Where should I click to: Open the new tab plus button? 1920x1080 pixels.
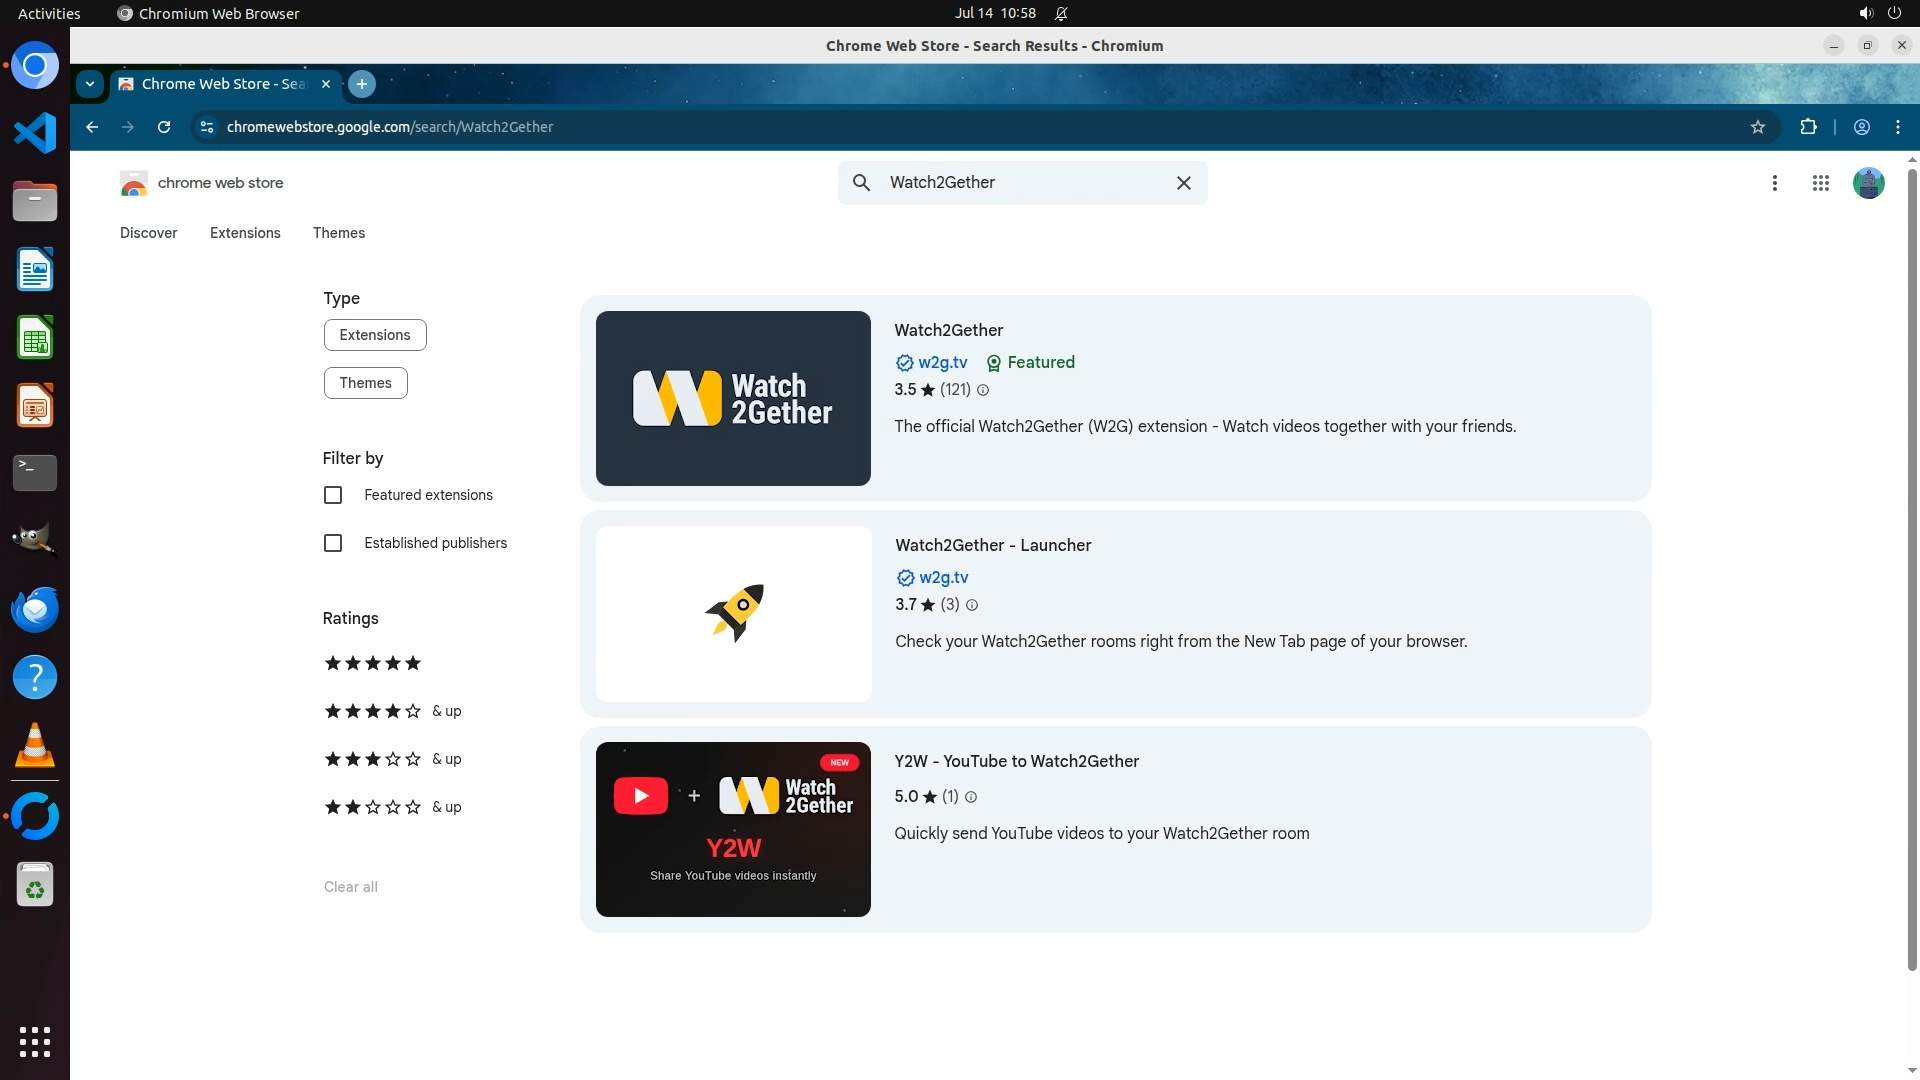tap(362, 84)
